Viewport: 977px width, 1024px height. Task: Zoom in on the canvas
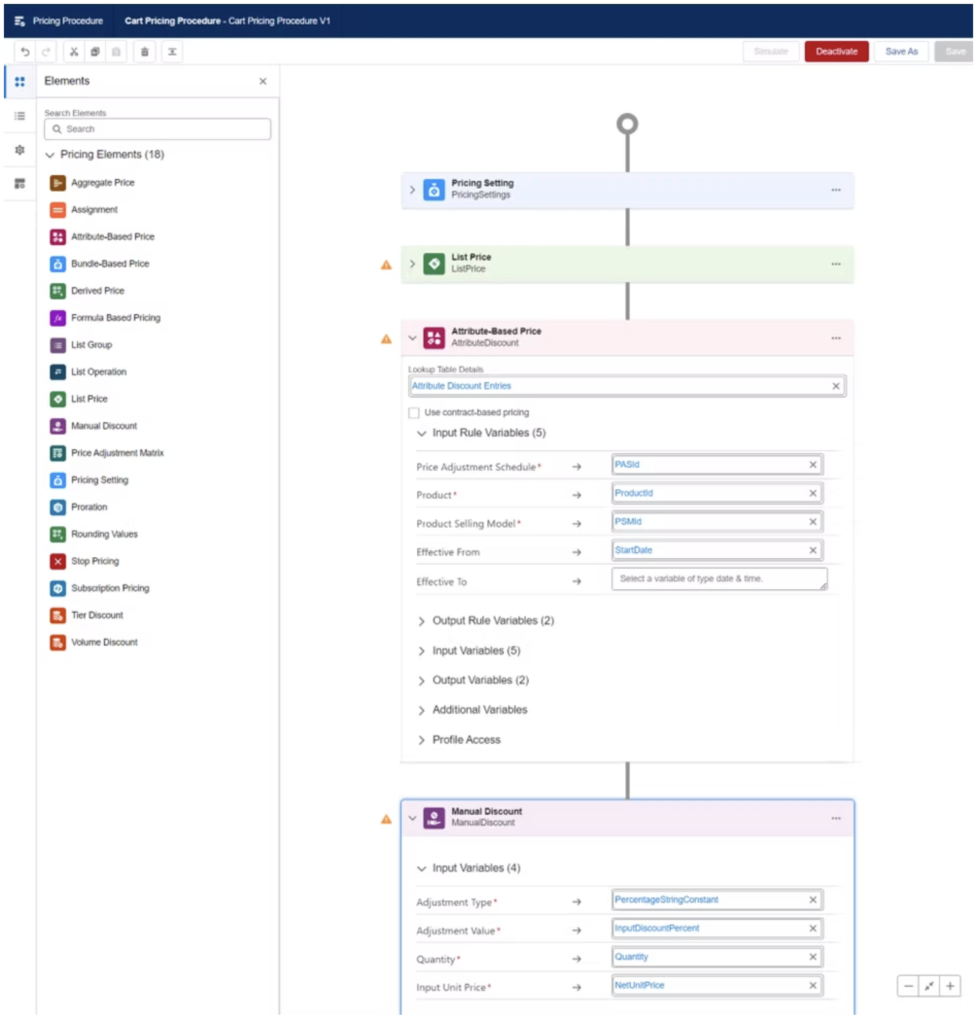click(950, 986)
